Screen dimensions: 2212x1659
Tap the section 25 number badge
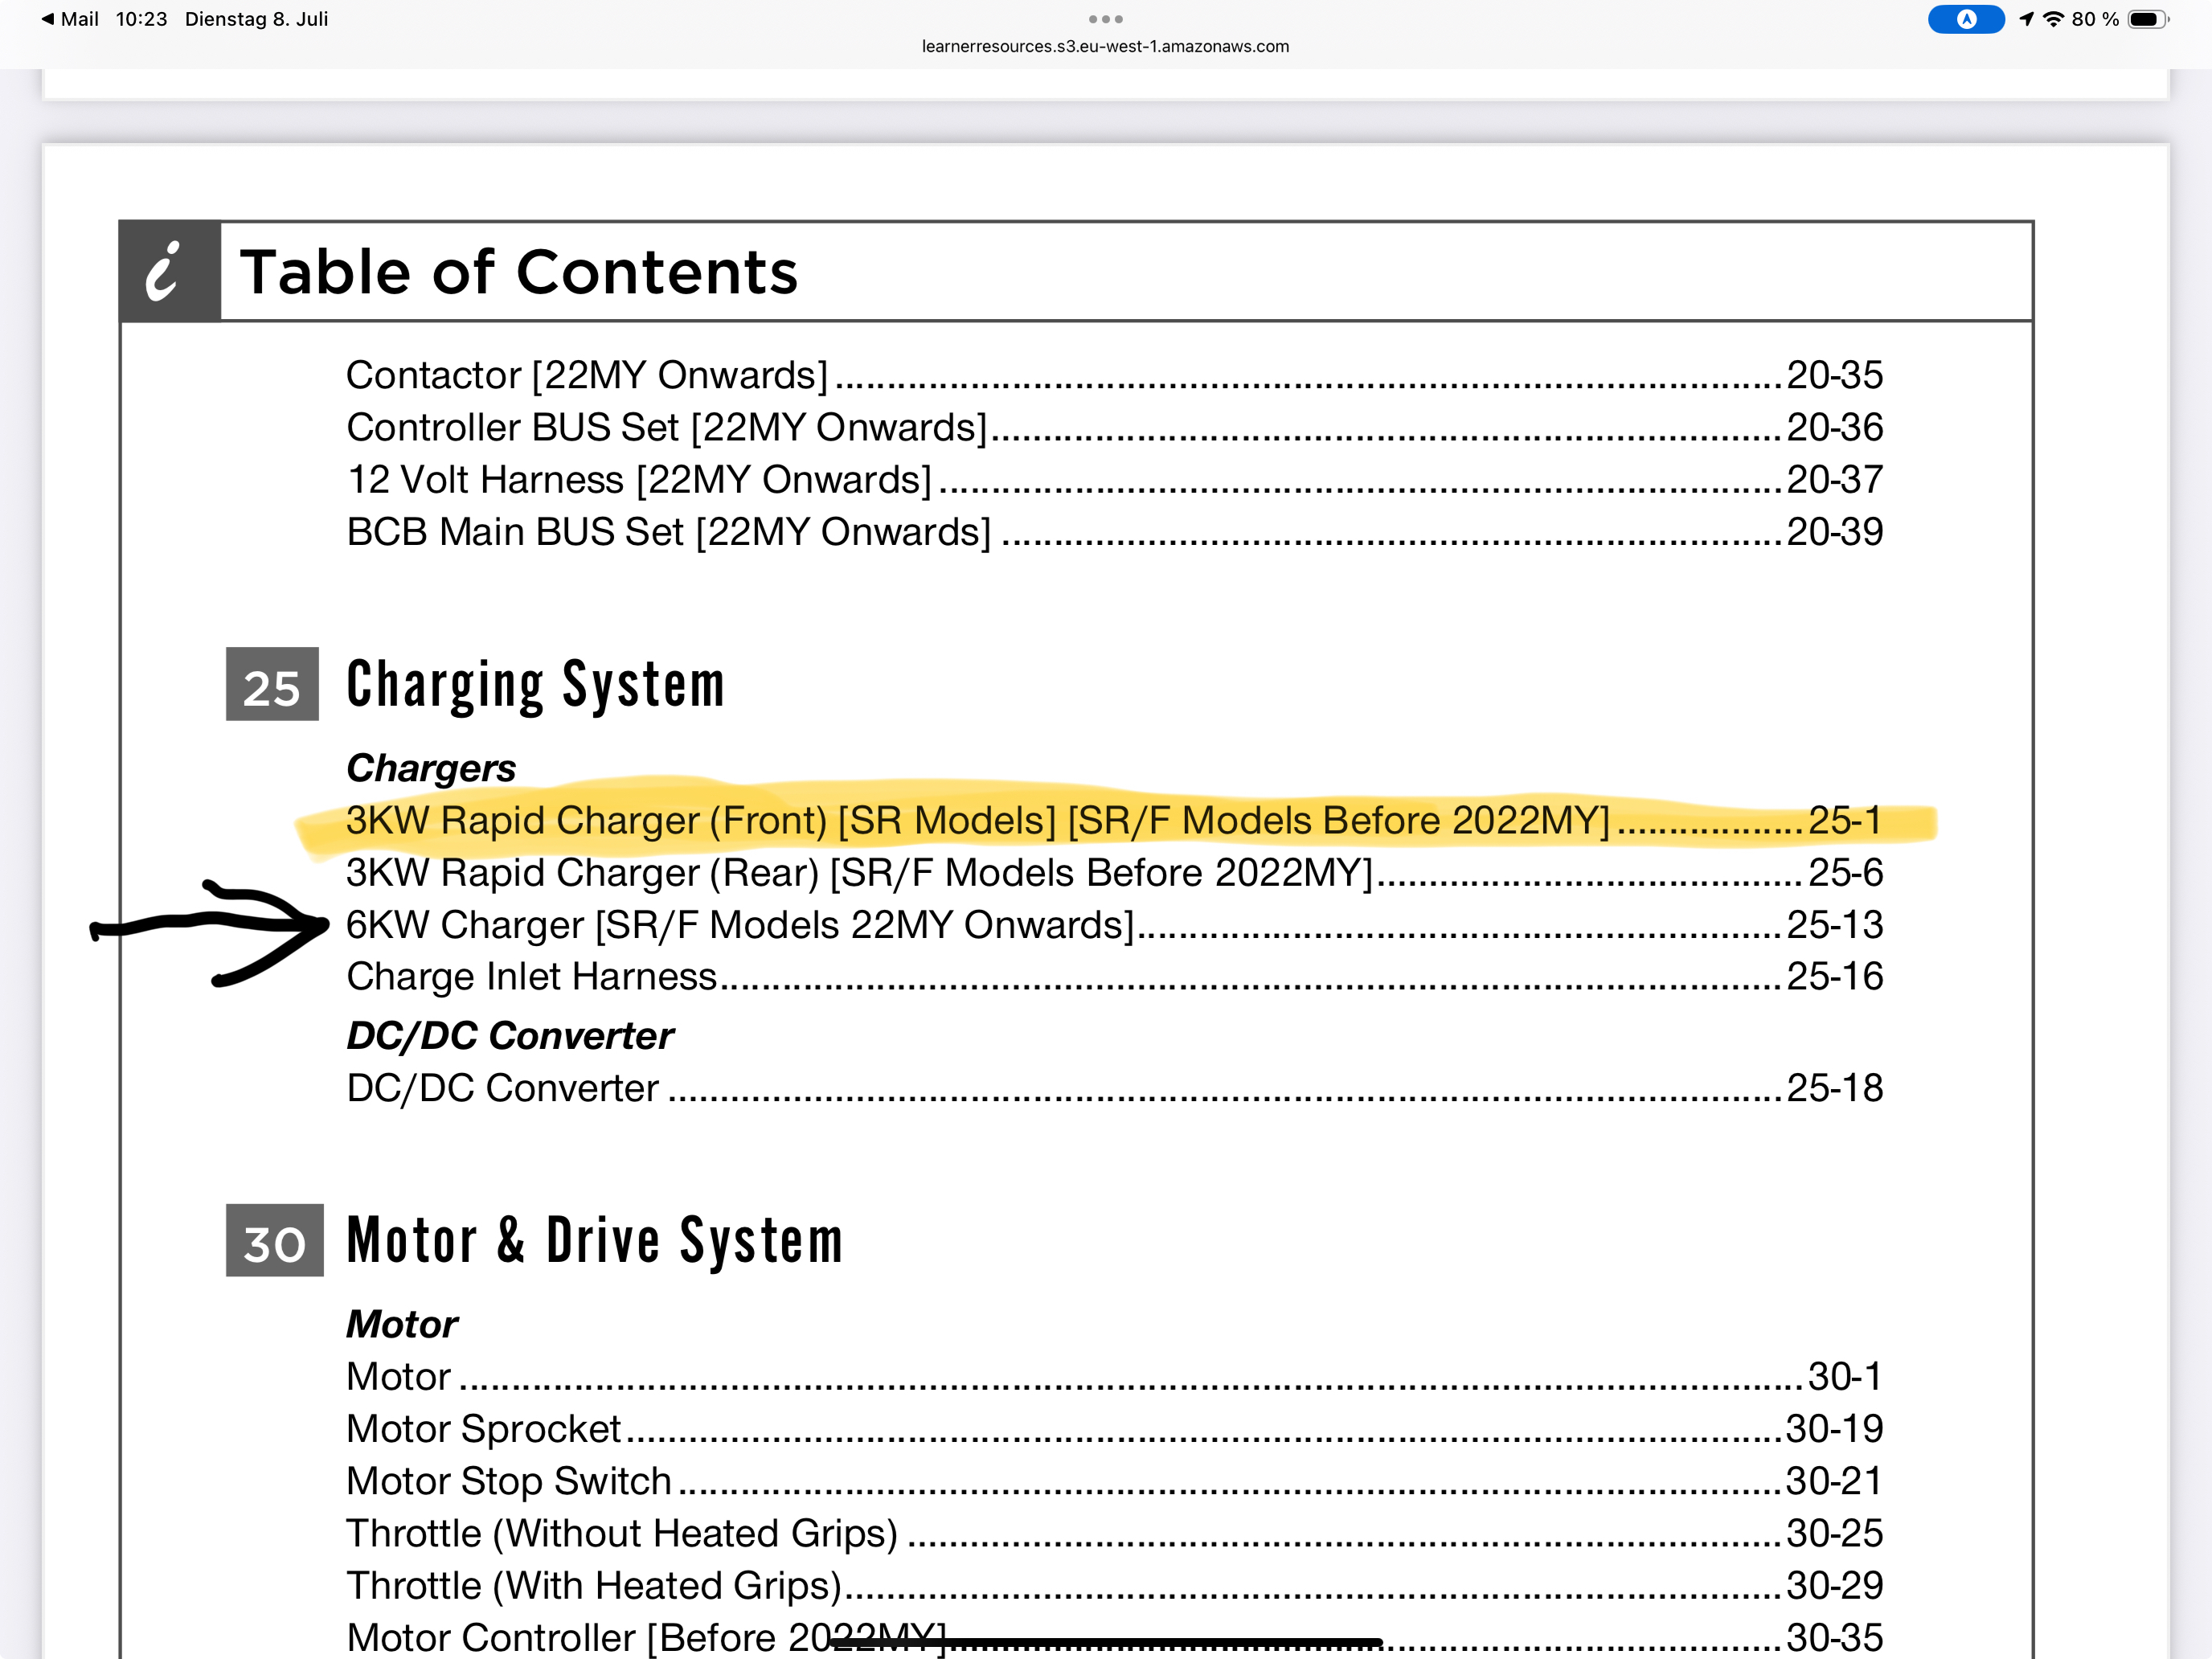point(272,685)
